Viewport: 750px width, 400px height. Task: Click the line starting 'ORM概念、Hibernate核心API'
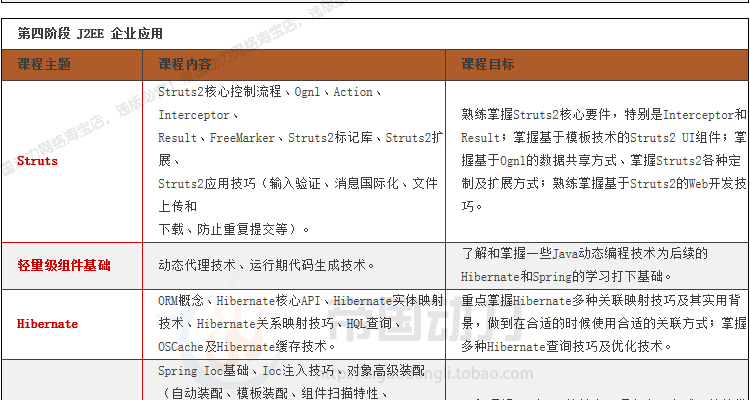click(301, 301)
